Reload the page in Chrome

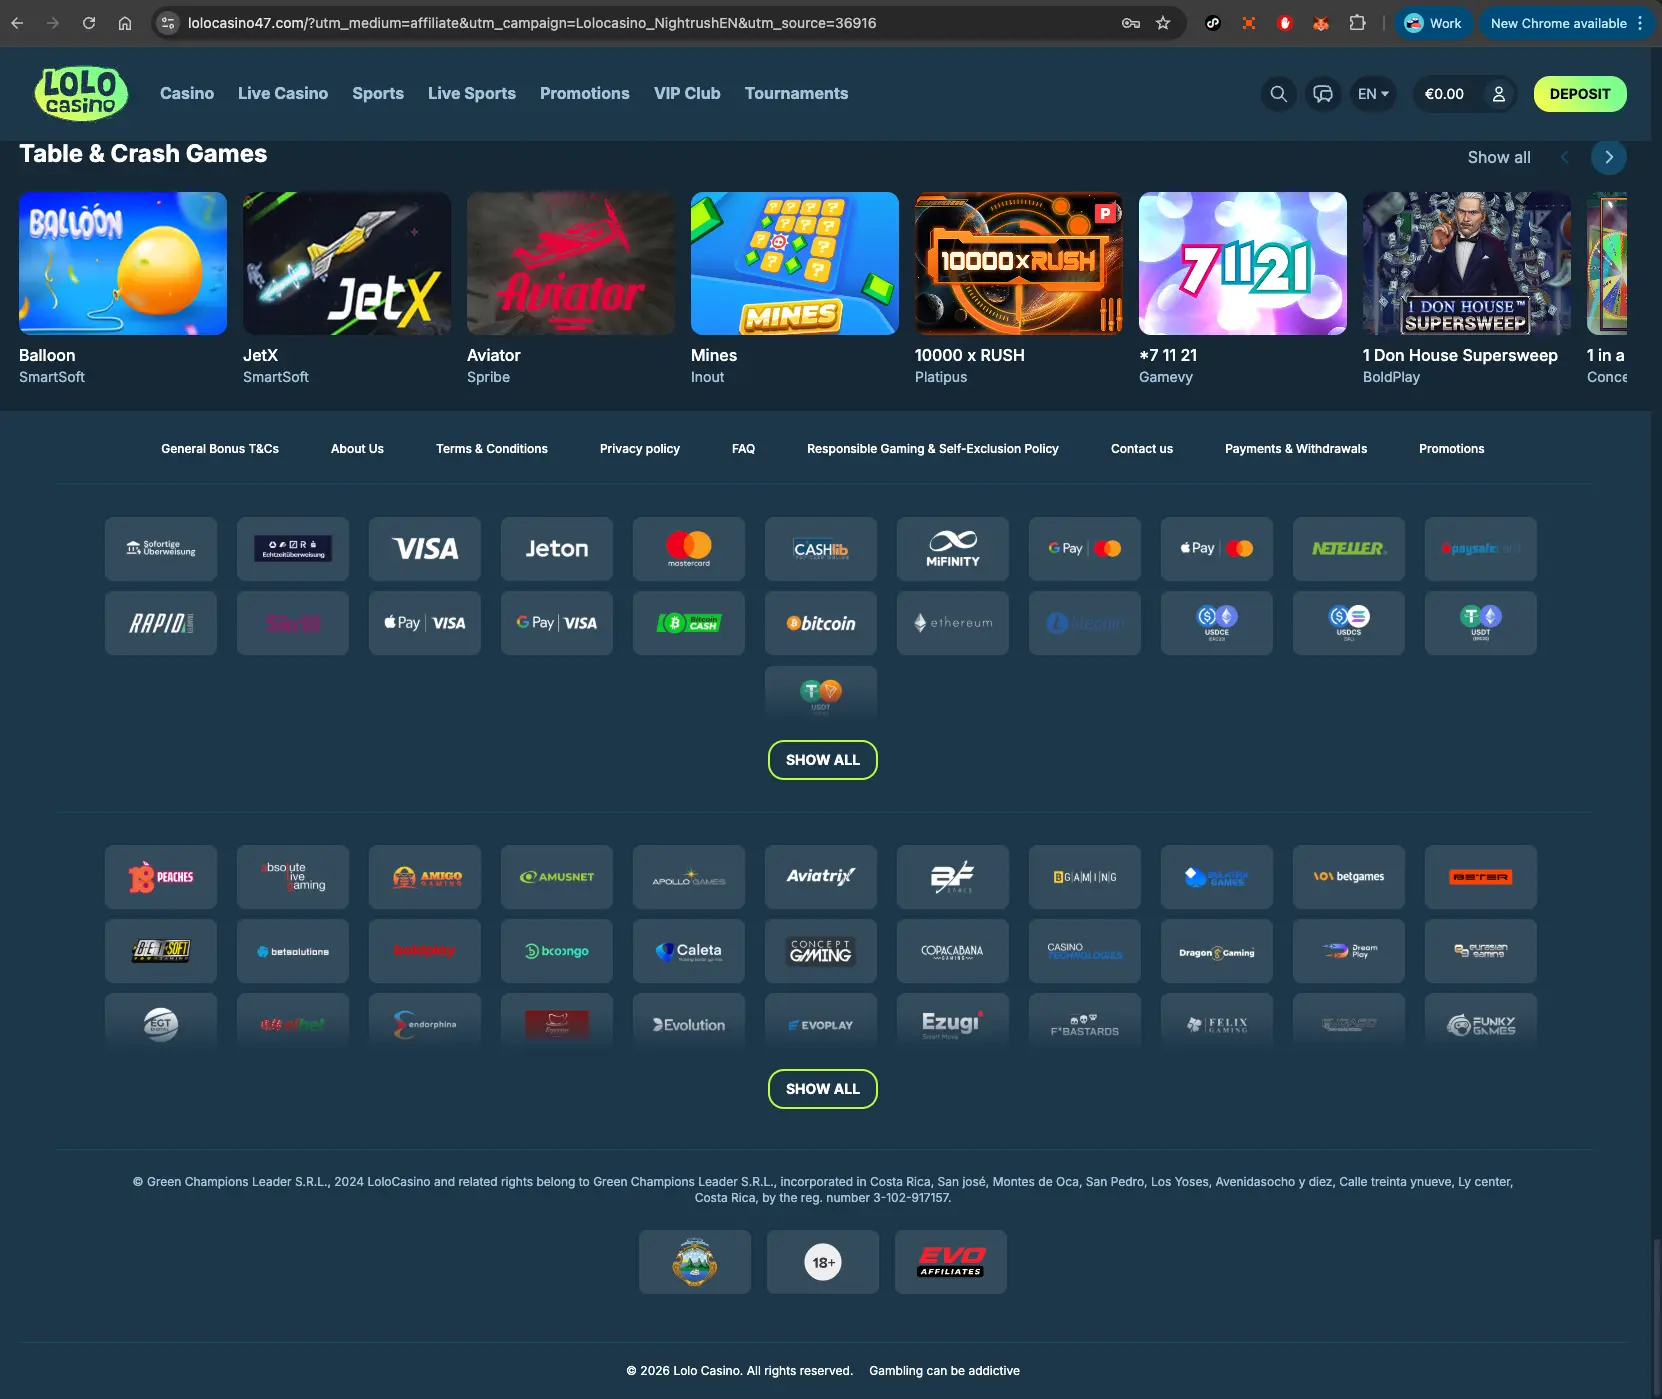point(89,23)
